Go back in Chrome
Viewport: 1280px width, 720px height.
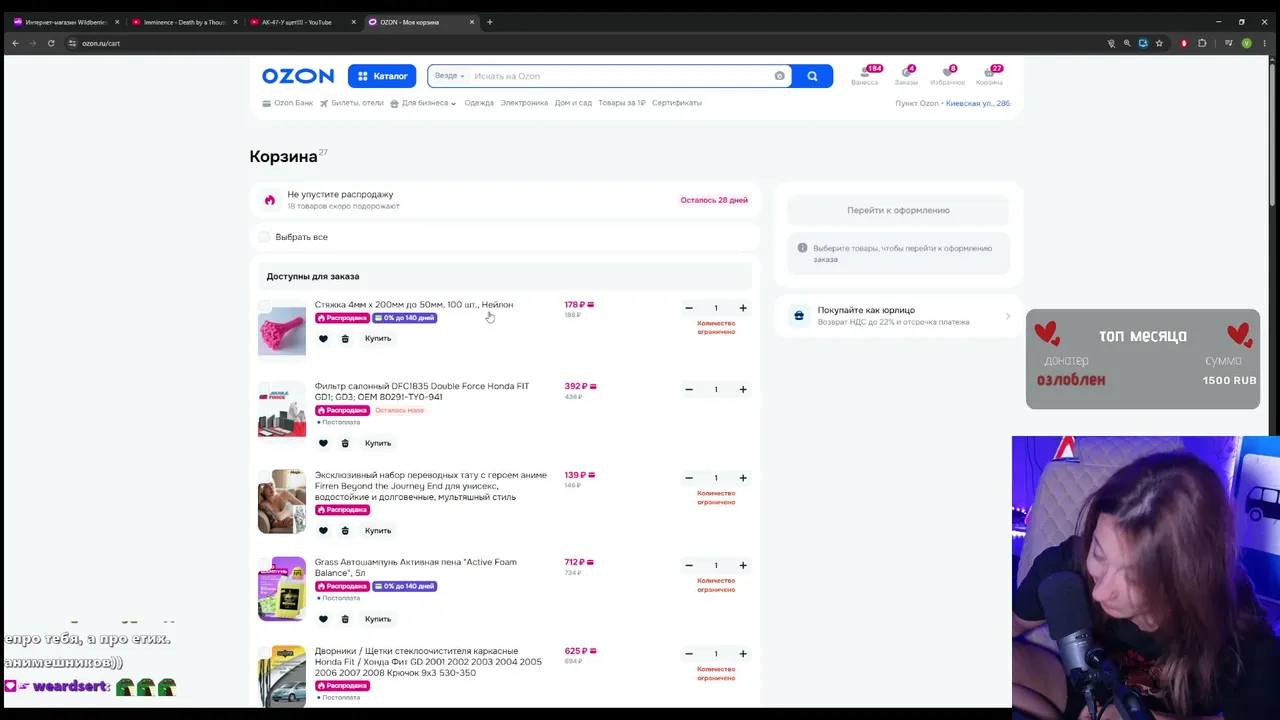[15, 43]
